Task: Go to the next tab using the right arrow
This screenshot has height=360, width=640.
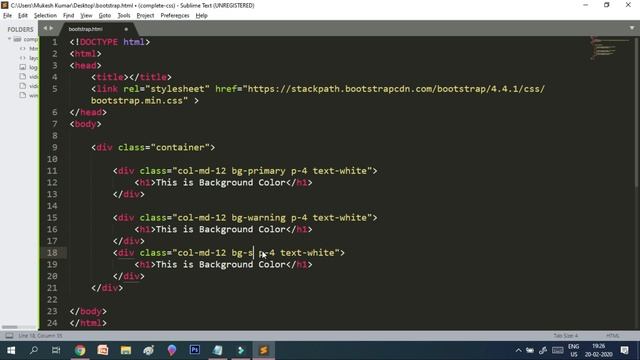Action: pos(51,28)
